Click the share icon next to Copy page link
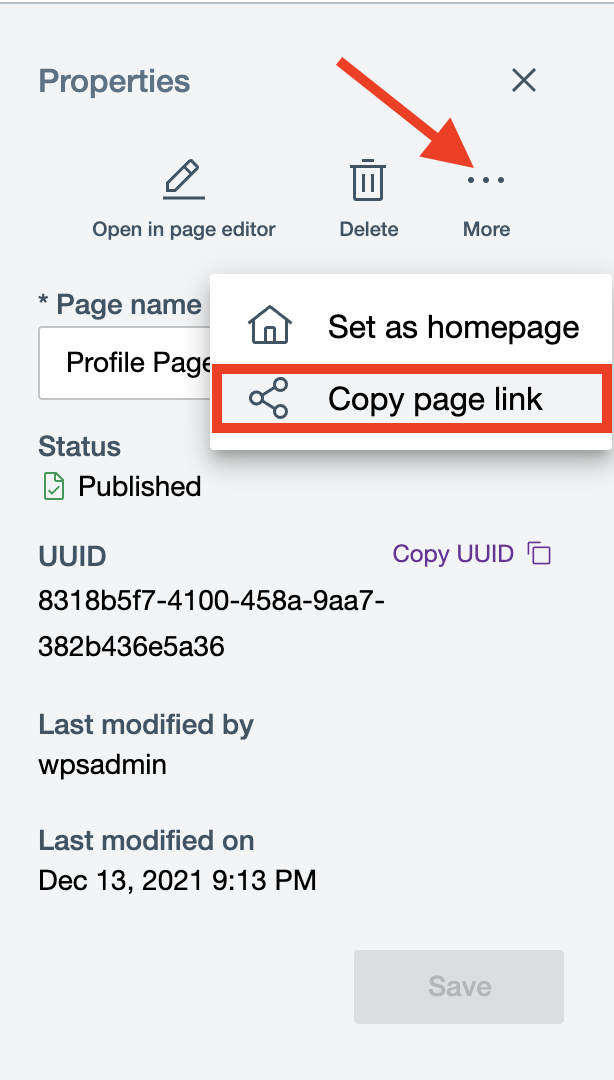 click(268, 398)
